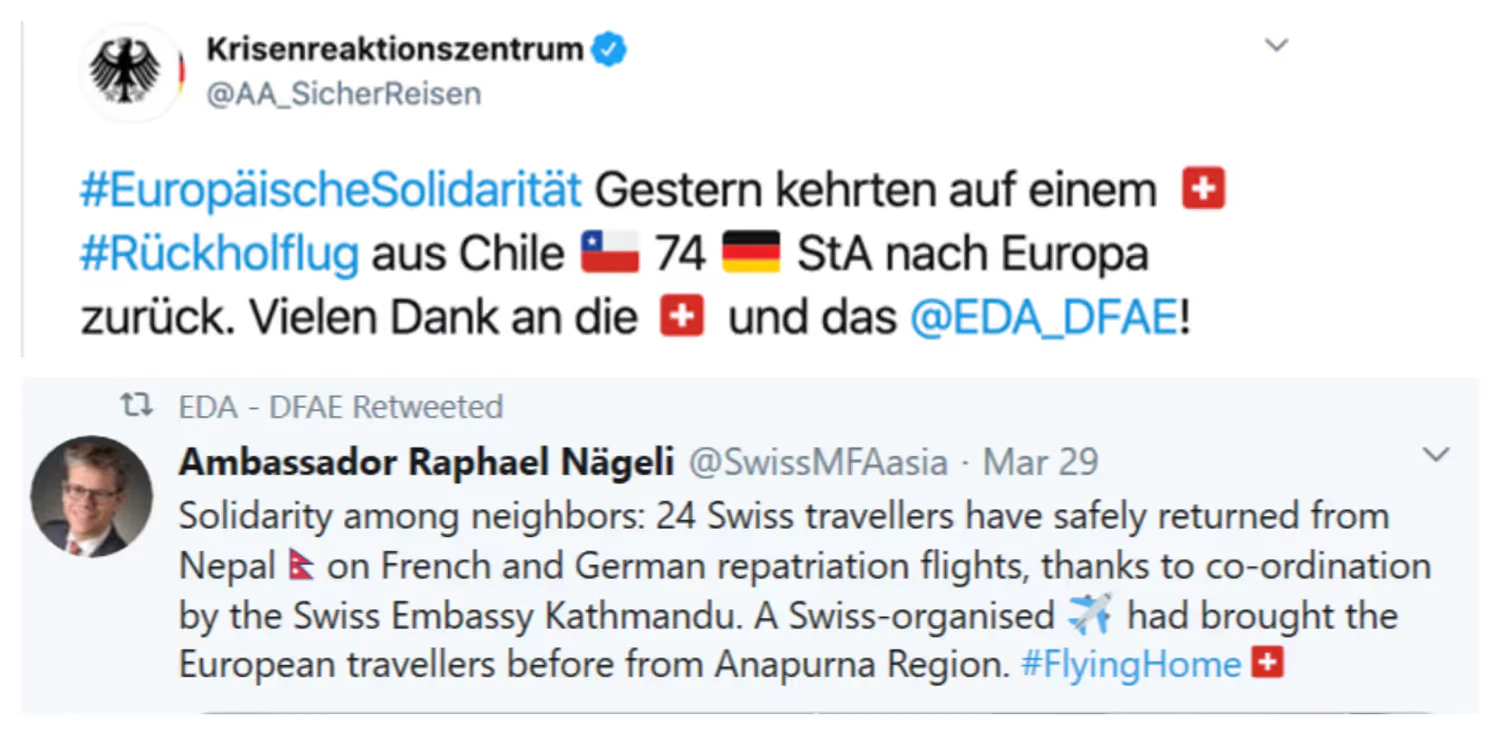Click the verified badge next to Krisenreaktionszentrum
1500x735 pixels.
click(x=611, y=47)
